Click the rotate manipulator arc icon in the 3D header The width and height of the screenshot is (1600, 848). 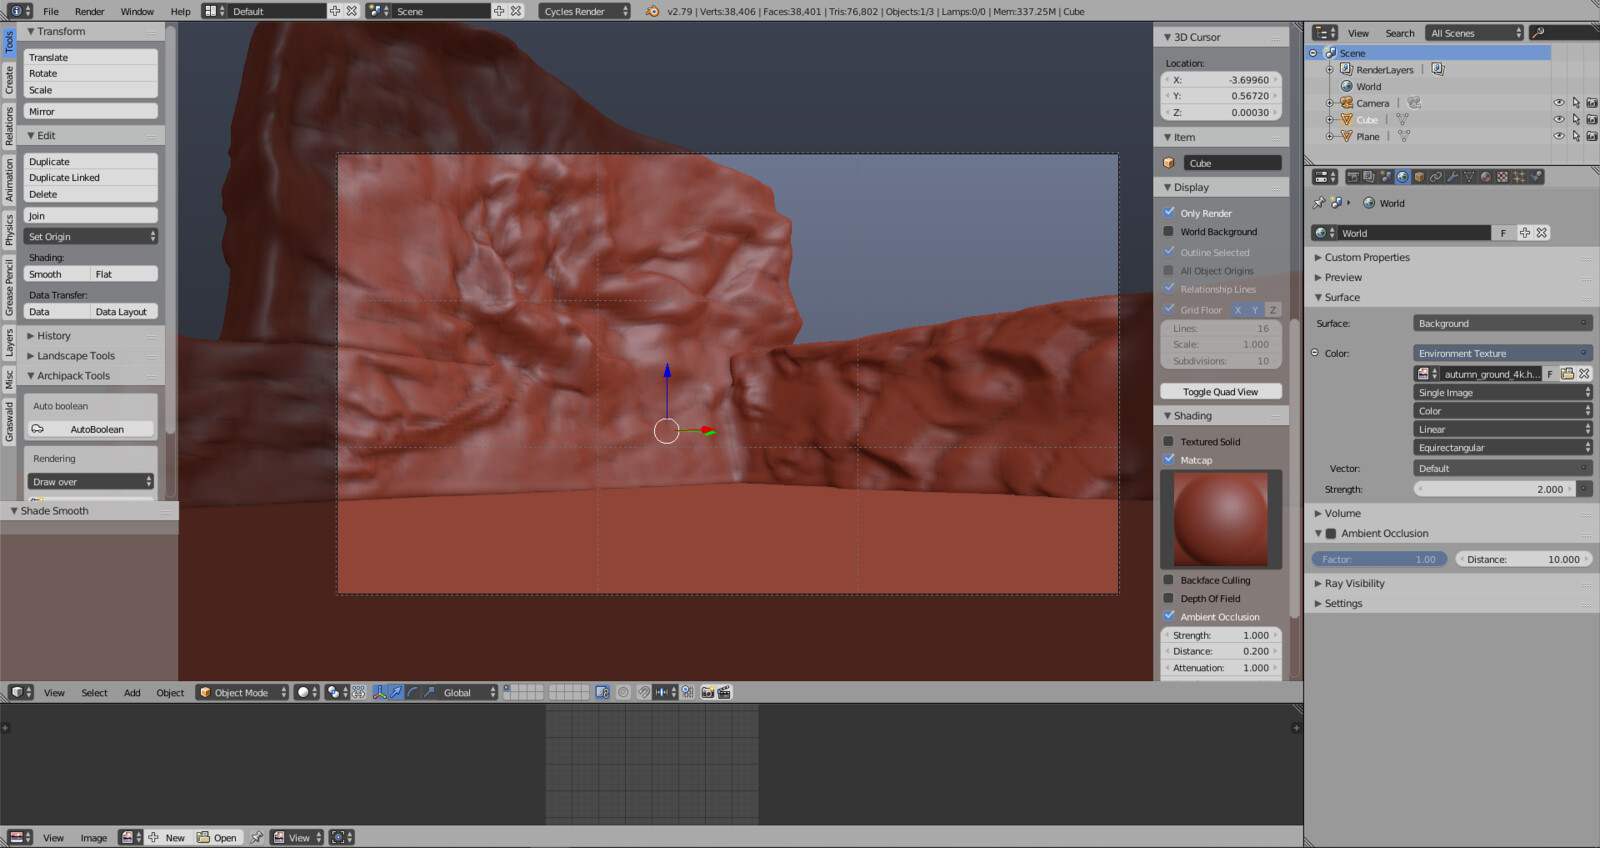coord(412,692)
